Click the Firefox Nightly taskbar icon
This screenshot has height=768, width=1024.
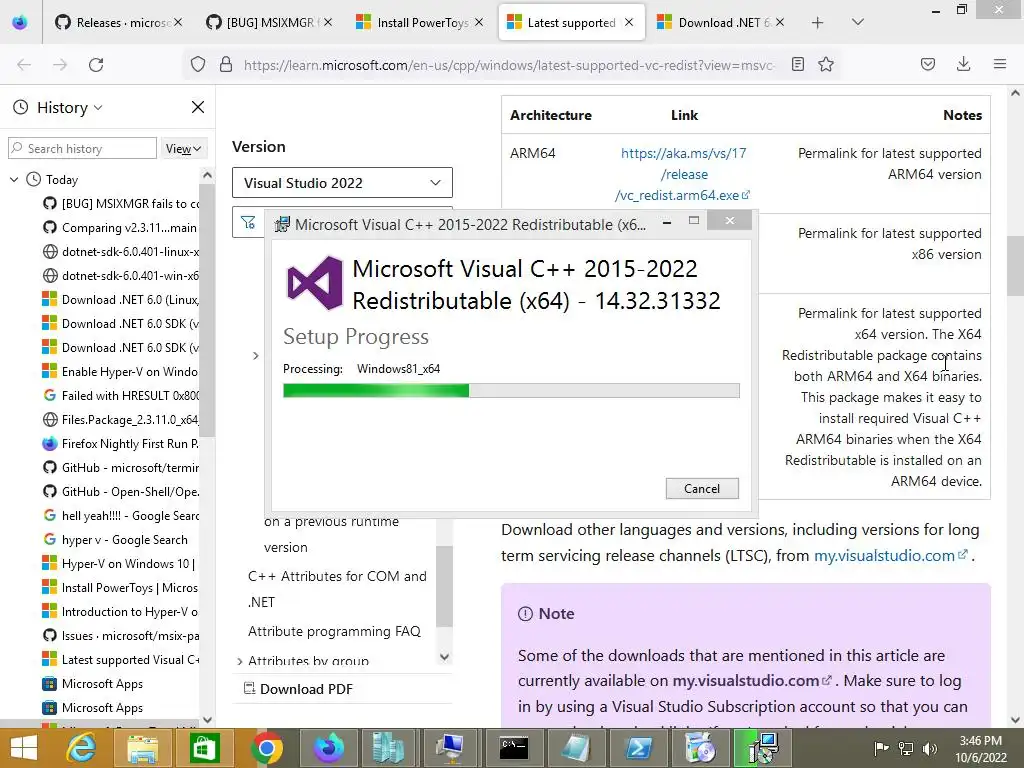(328, 748)
